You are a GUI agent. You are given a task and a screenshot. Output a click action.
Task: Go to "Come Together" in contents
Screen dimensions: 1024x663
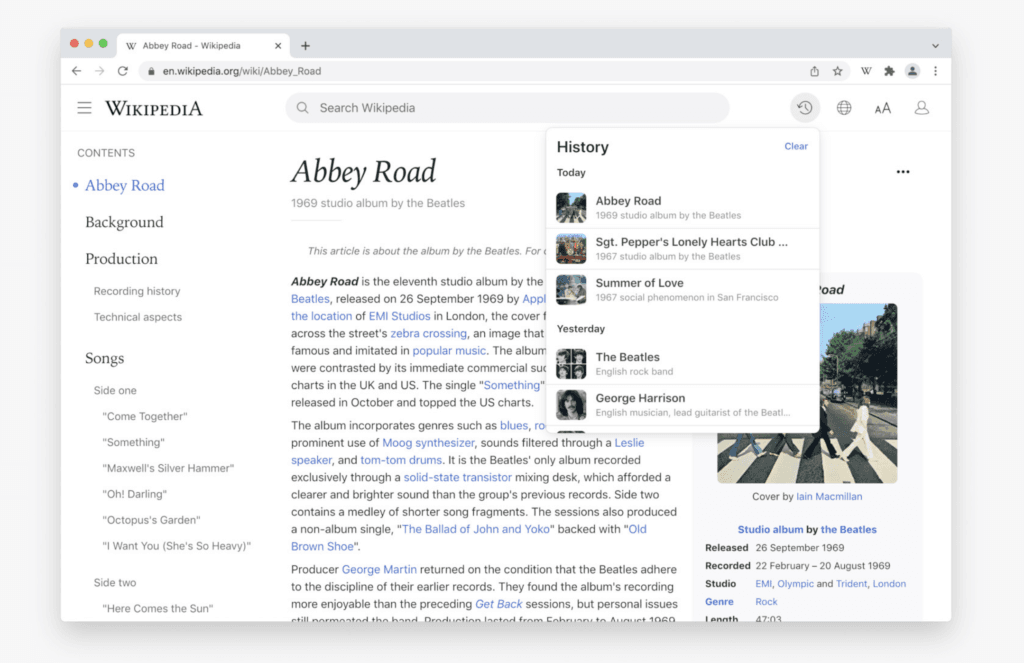coord(145,417)
